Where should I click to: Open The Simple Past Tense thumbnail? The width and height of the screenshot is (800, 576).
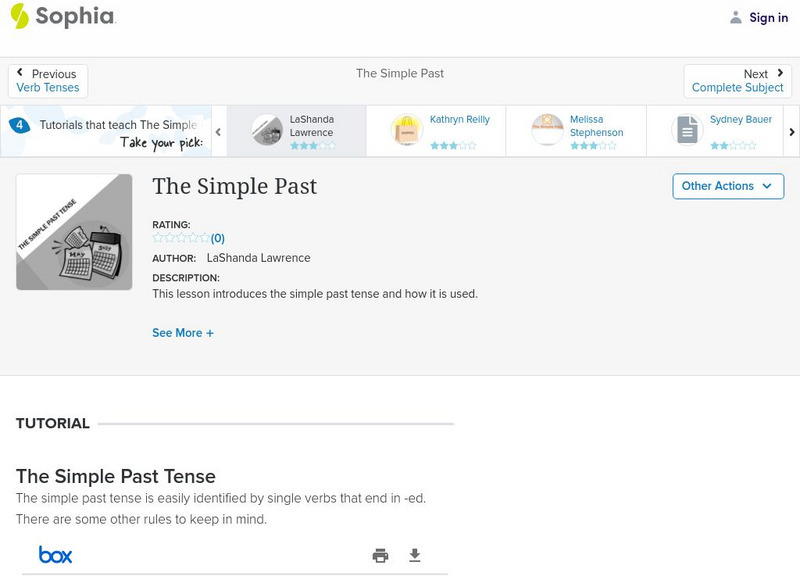[x=74, y=232]
